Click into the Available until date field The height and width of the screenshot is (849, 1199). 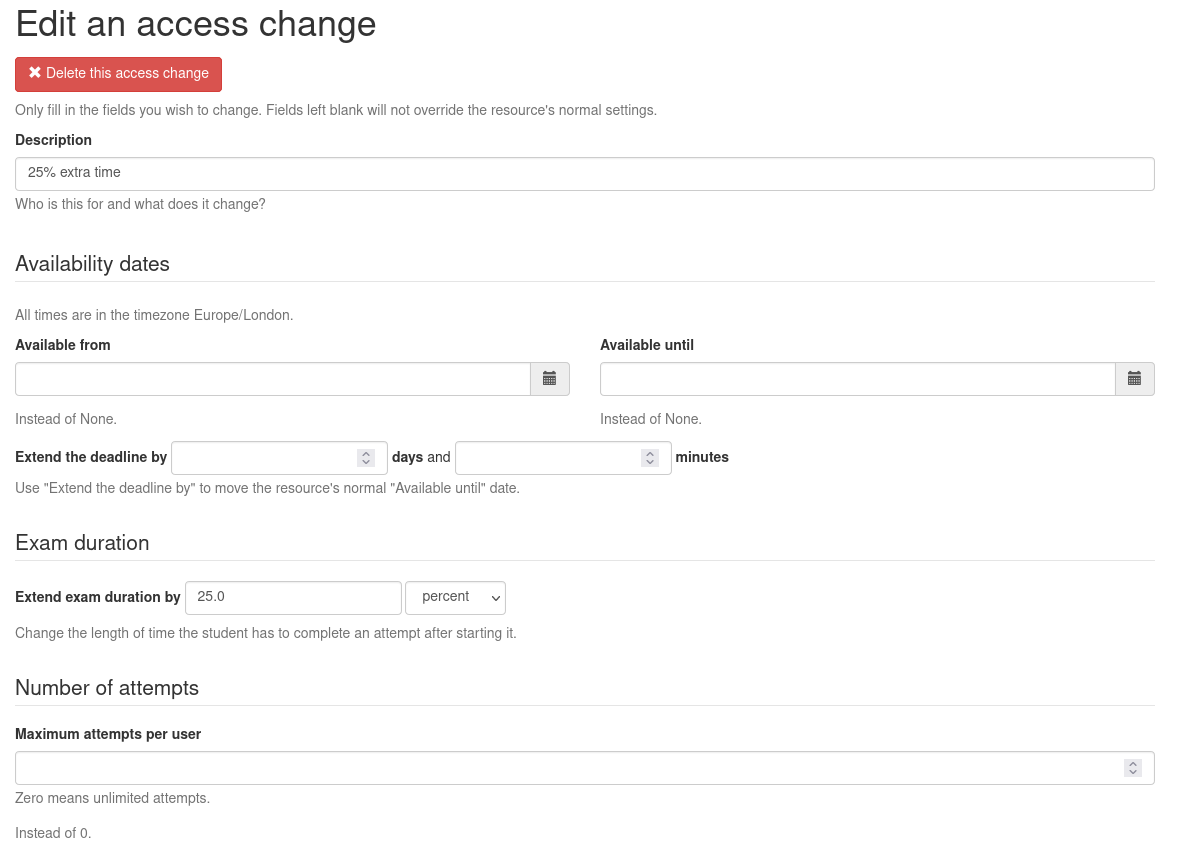coord(857,379)
